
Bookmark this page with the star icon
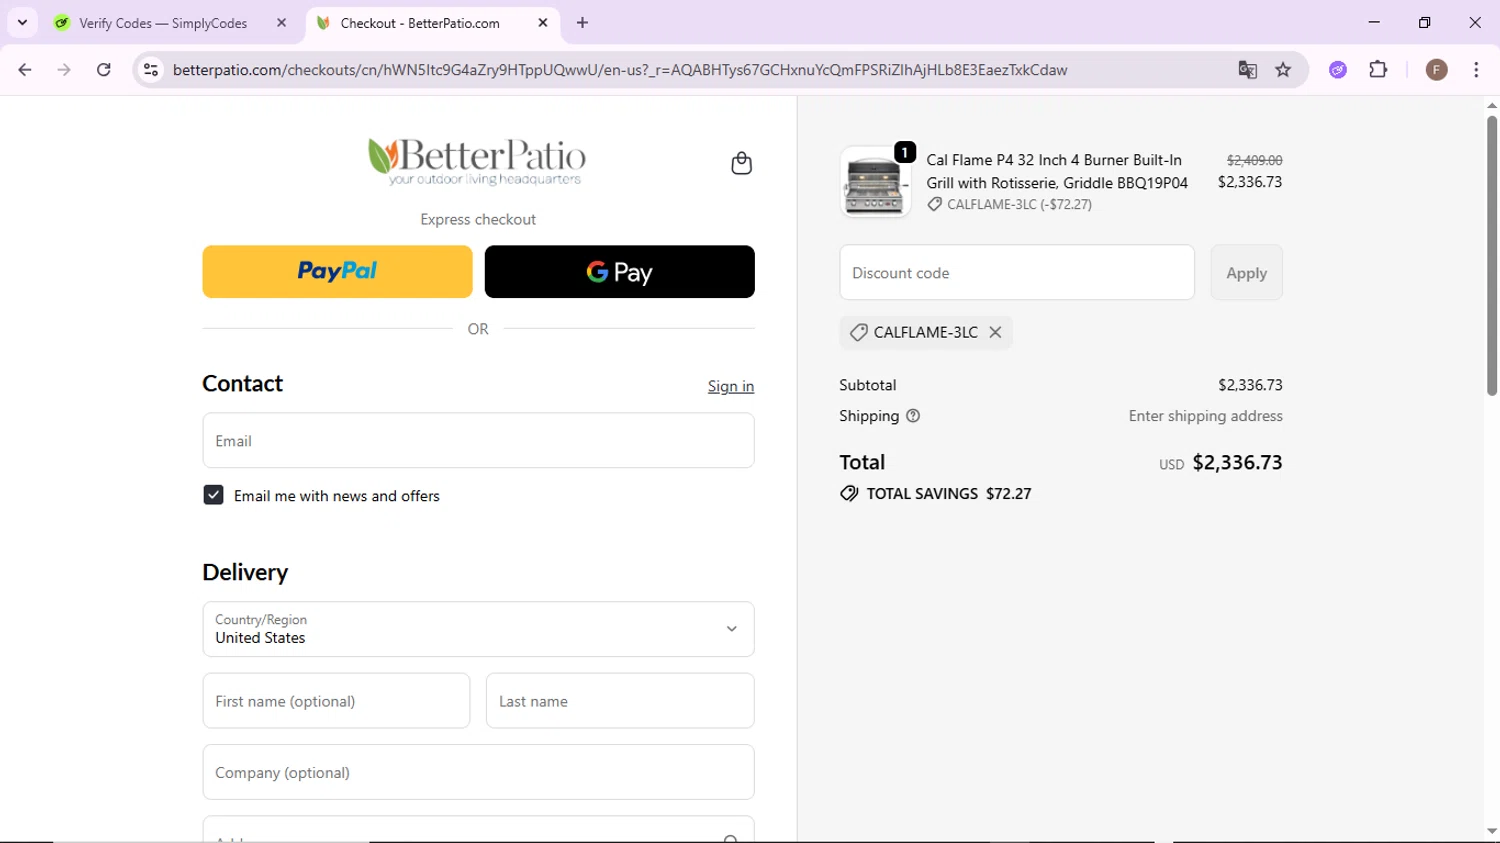pos(1283,70)
